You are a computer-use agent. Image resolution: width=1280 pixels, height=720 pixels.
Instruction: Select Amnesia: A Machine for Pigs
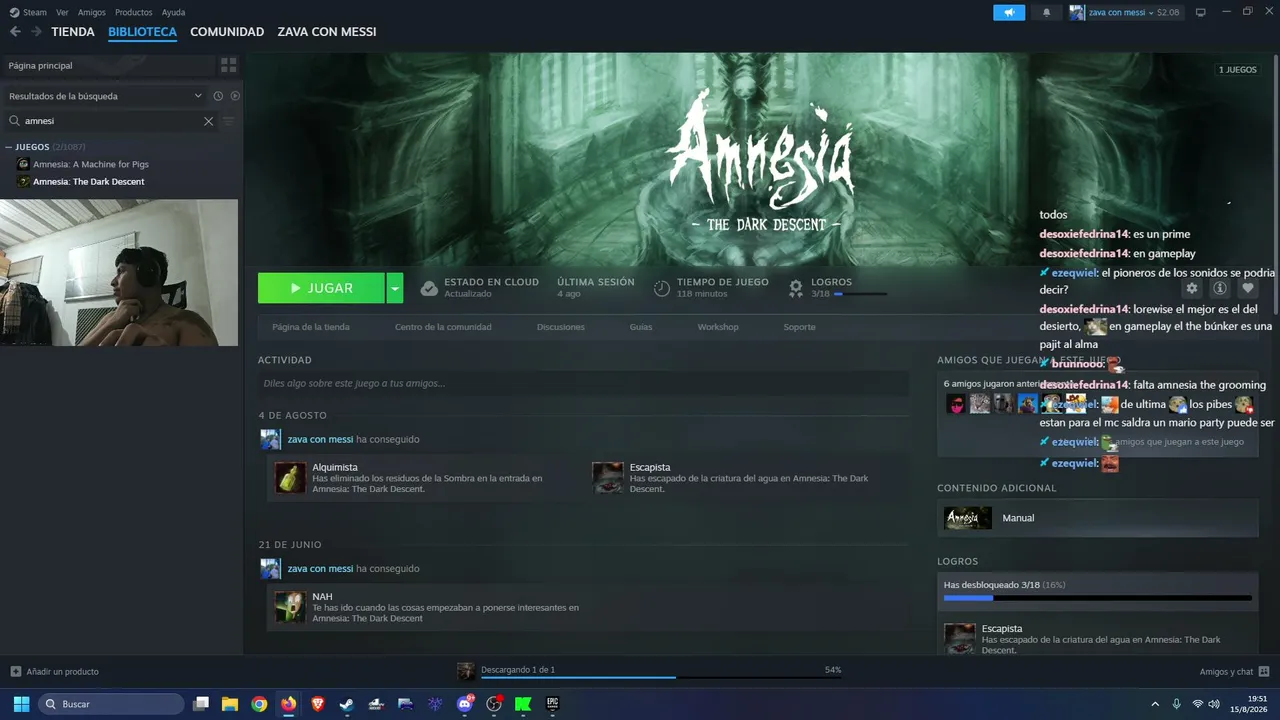click(91, 164)
